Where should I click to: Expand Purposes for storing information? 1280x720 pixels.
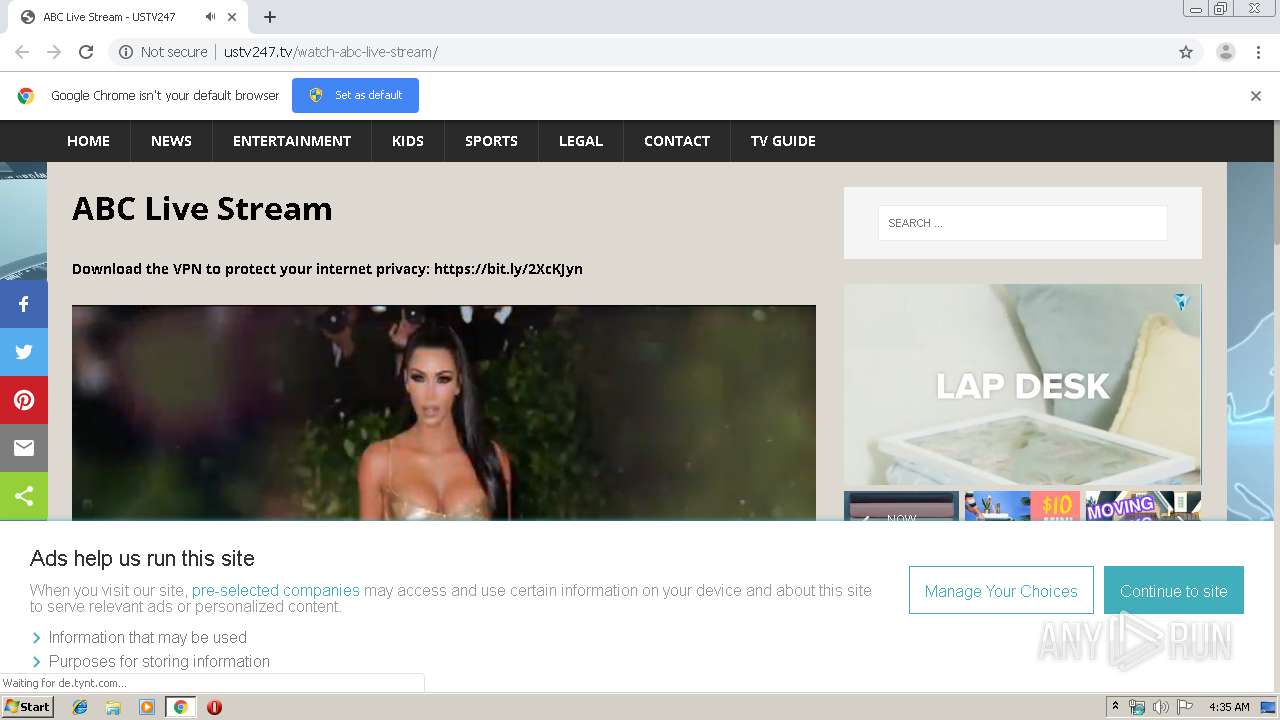150,661
